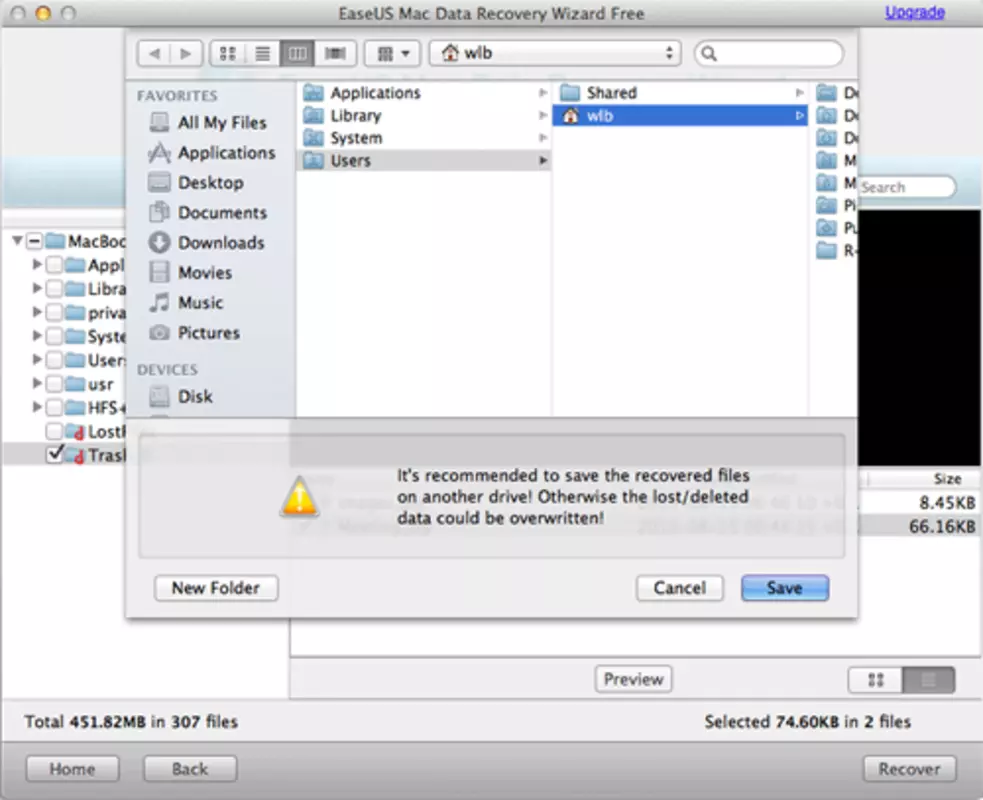
Task: Check the usr folder checkbox
Action: point(55,384)
